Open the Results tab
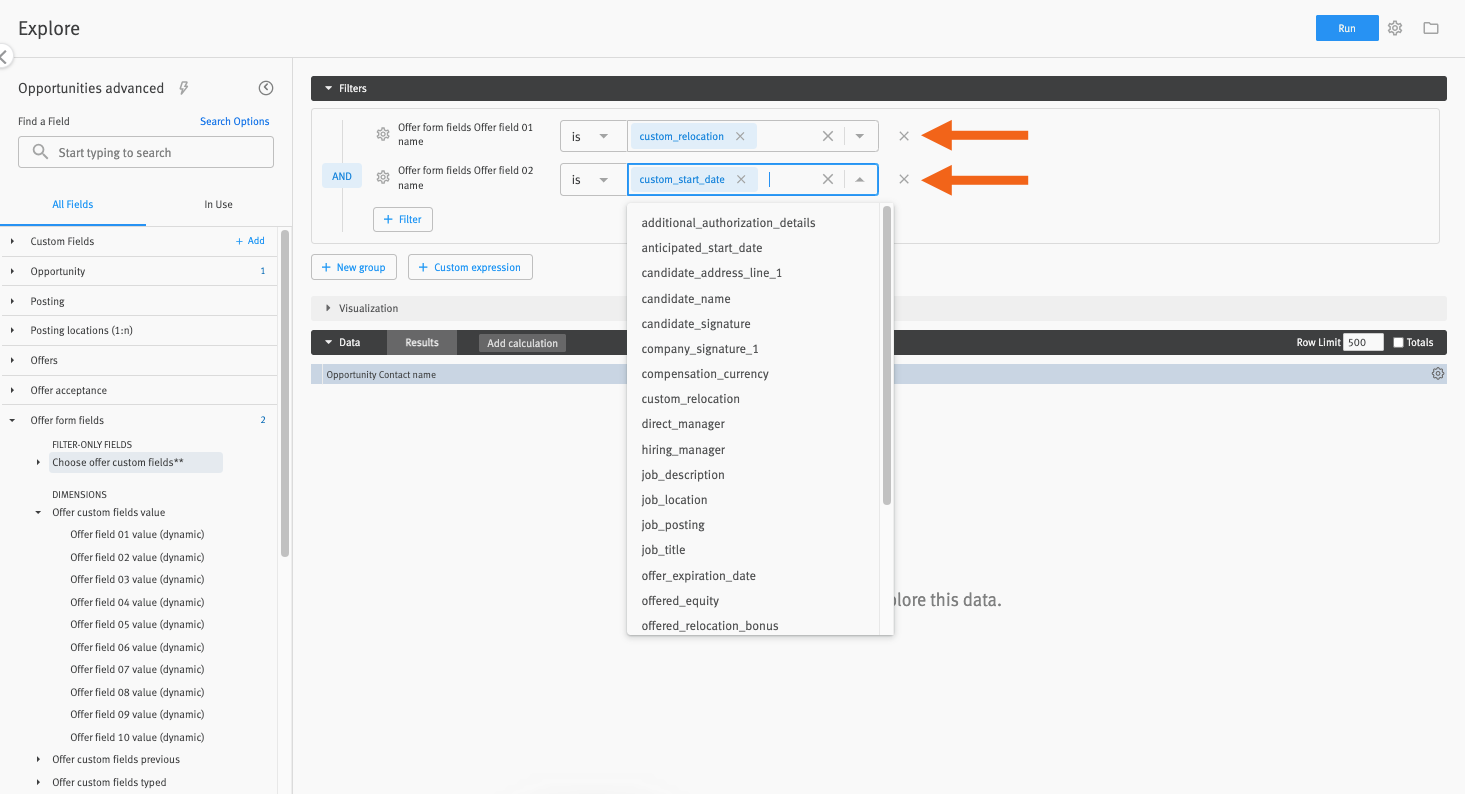Screen dimensions: 1465x794 pyautogui.click(x=422, y=342)
